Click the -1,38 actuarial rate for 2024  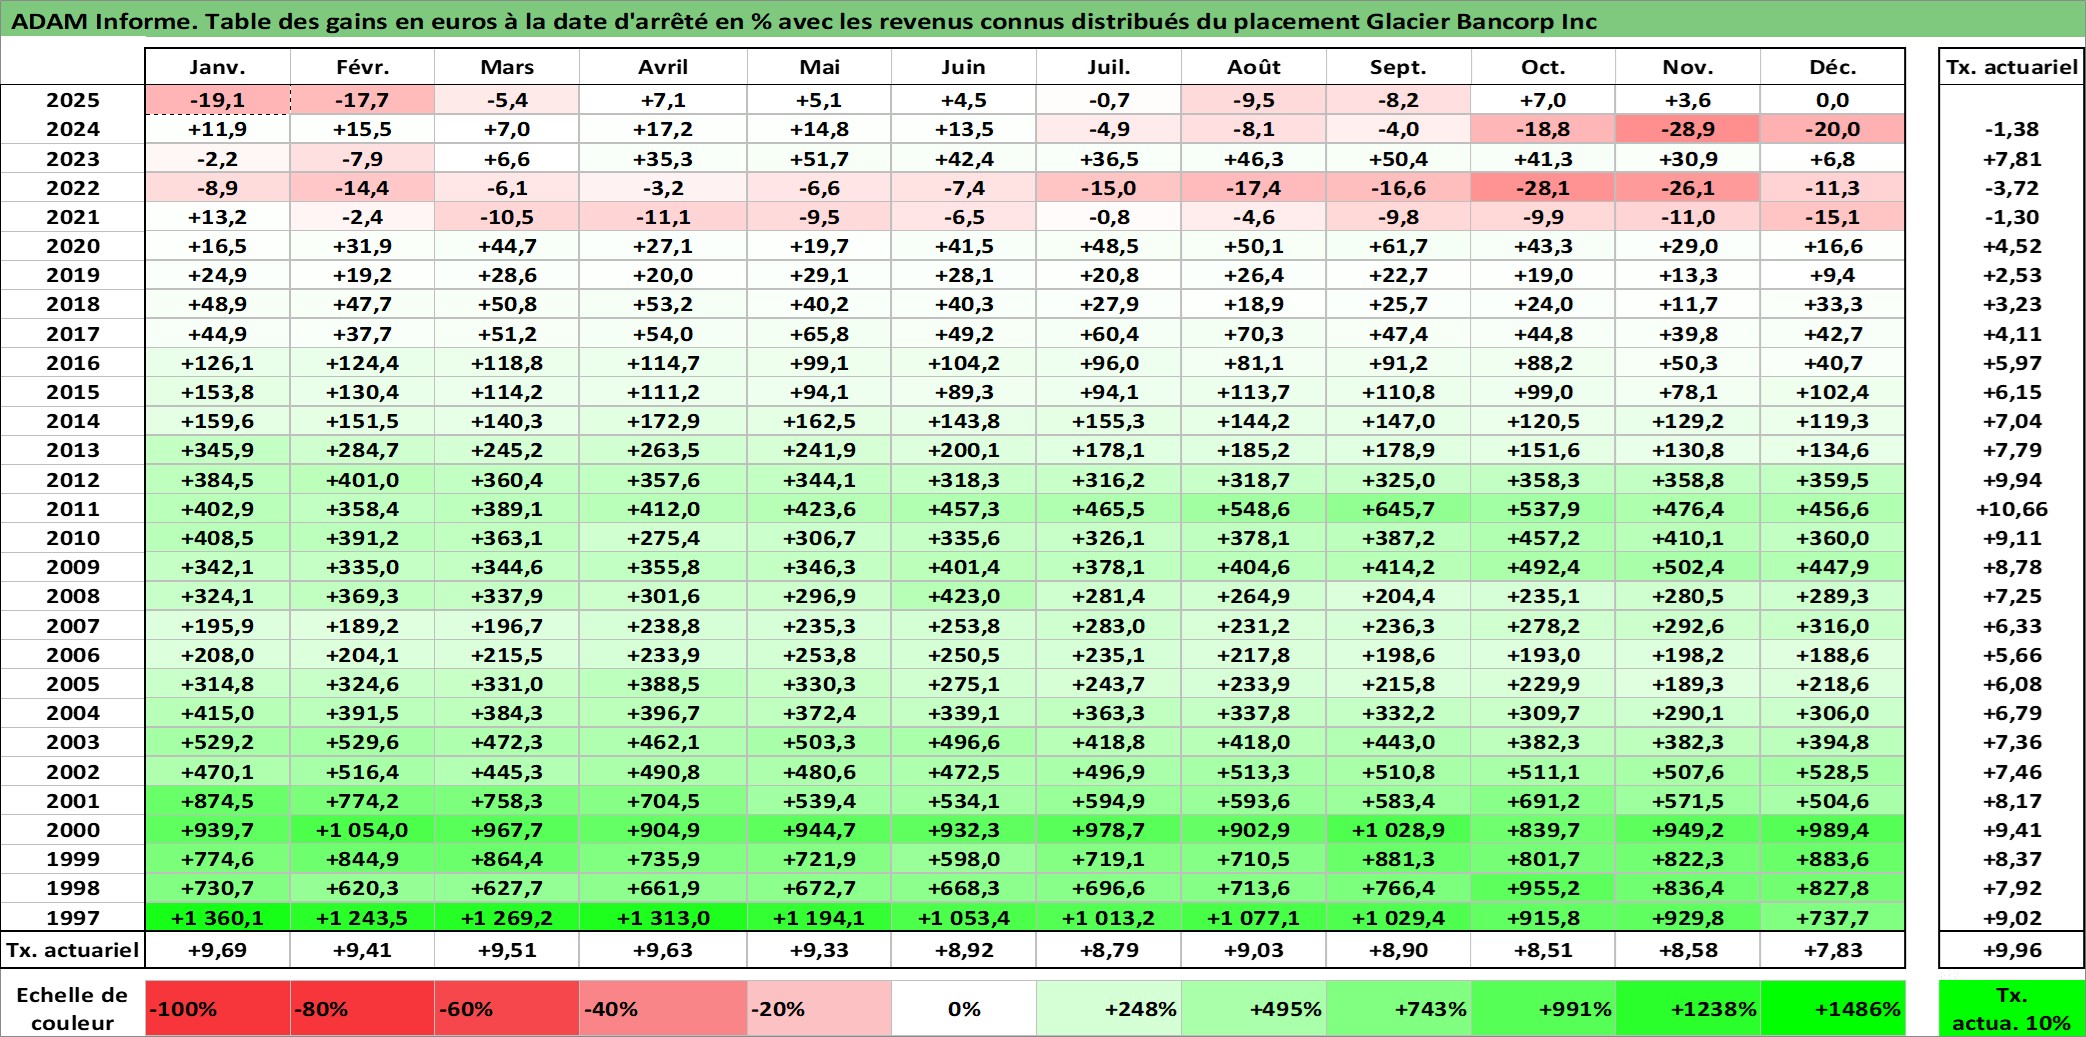click(x=2011, y=129)
